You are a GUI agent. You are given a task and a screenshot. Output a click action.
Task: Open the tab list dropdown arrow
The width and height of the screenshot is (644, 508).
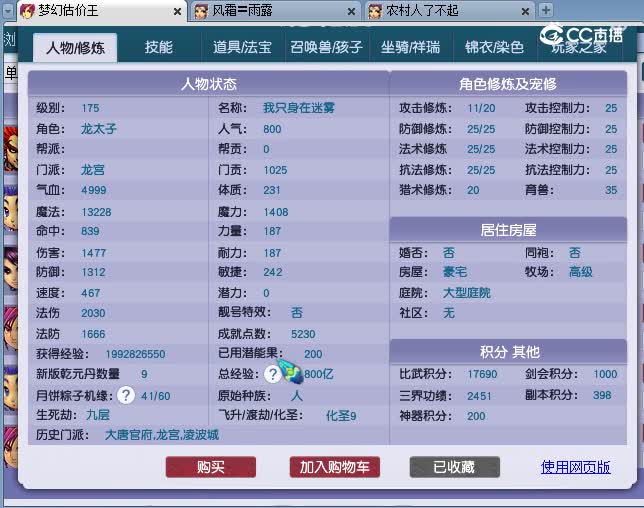(8, 11)
